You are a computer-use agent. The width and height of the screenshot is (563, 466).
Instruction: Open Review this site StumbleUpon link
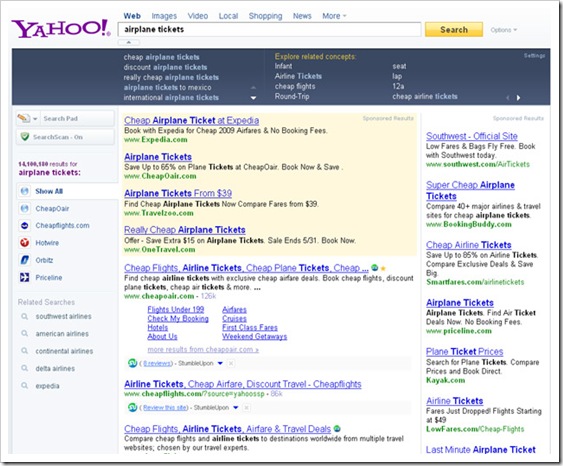165,407
